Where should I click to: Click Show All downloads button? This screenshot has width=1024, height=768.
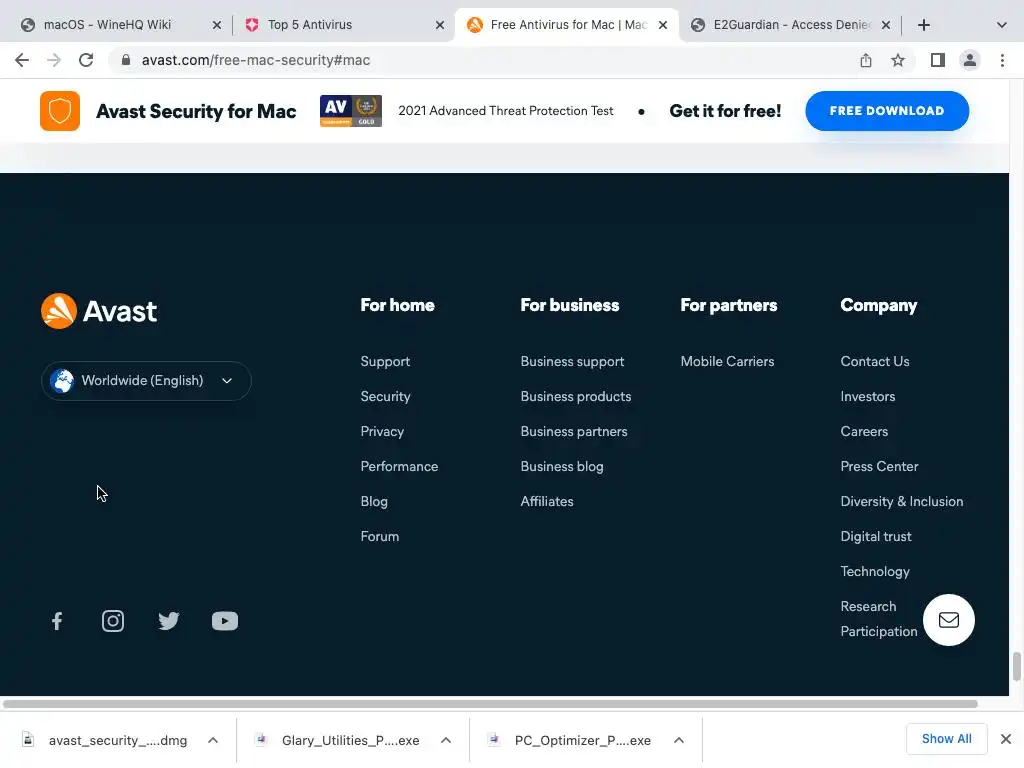pos(946,739)
